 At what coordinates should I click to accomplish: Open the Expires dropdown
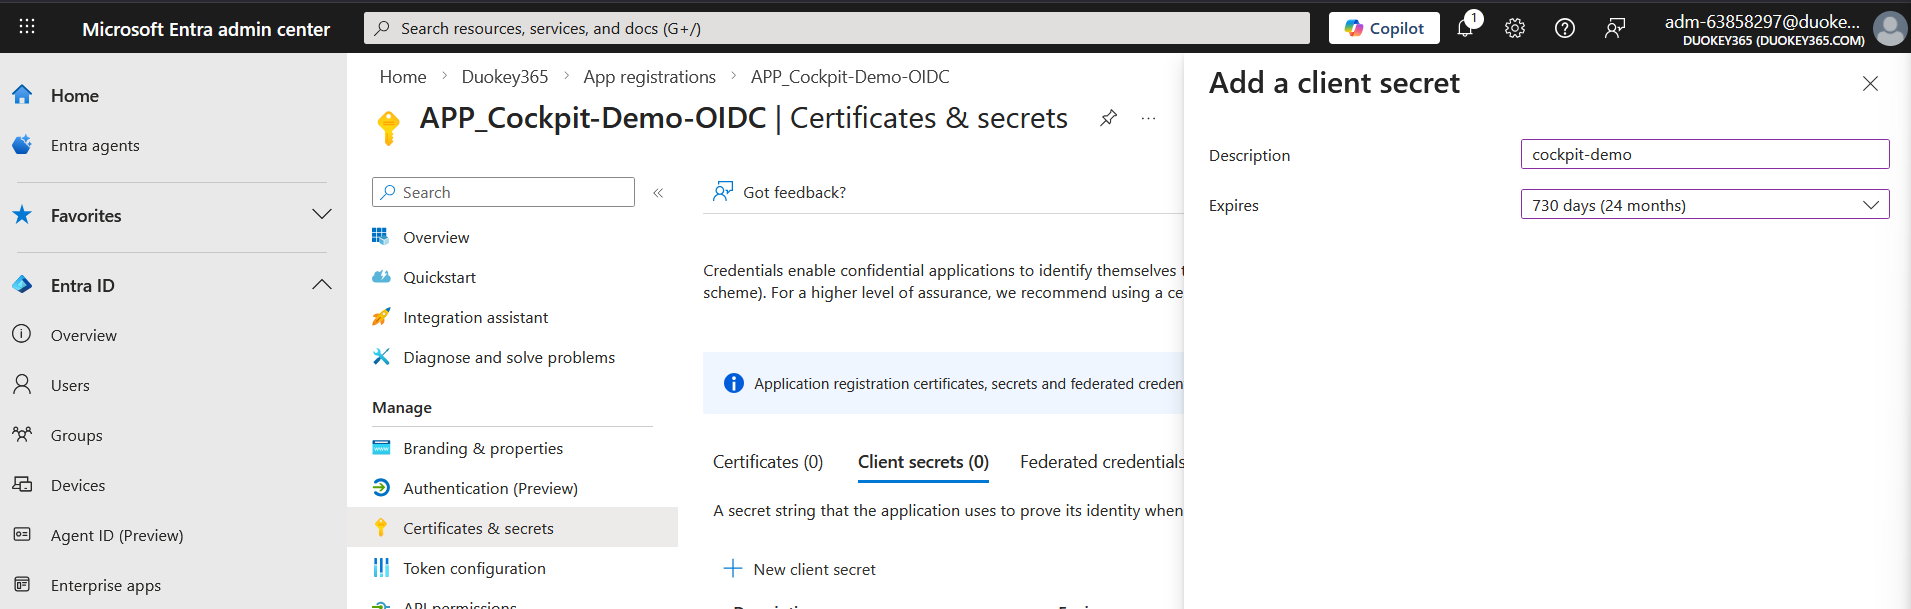click(1705, 205)
